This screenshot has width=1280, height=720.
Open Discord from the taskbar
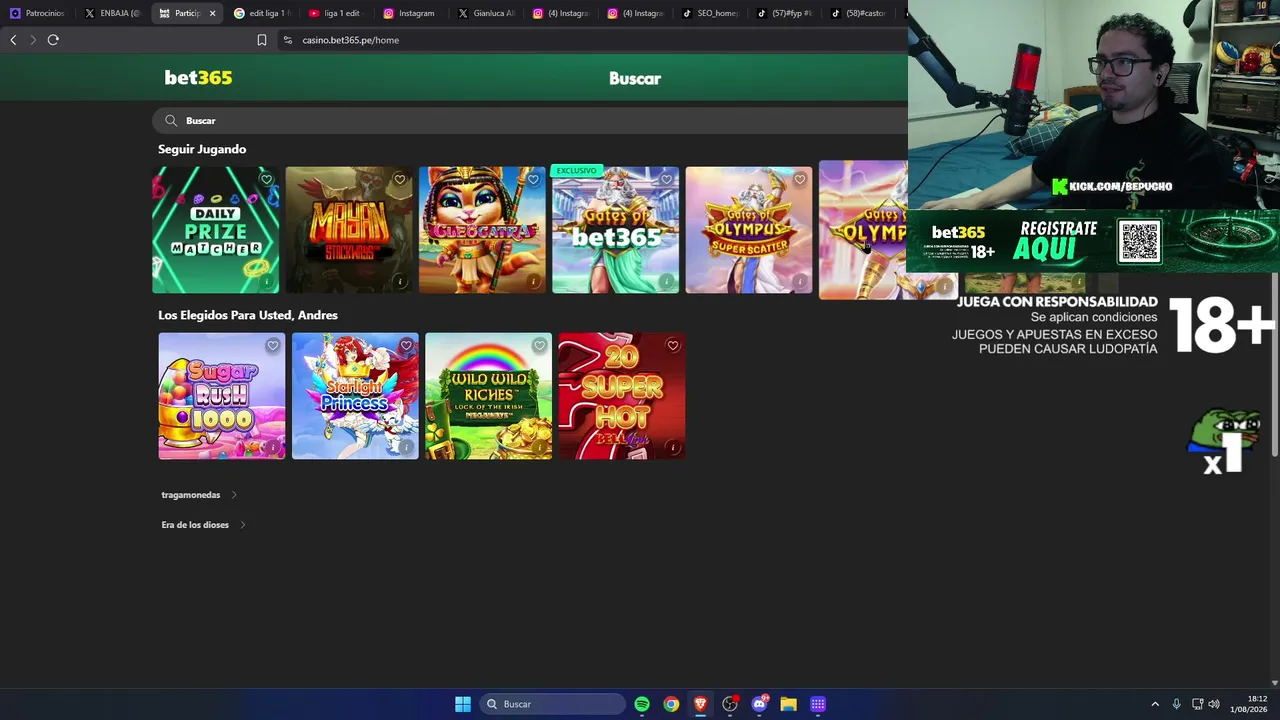tap(759, 704)
